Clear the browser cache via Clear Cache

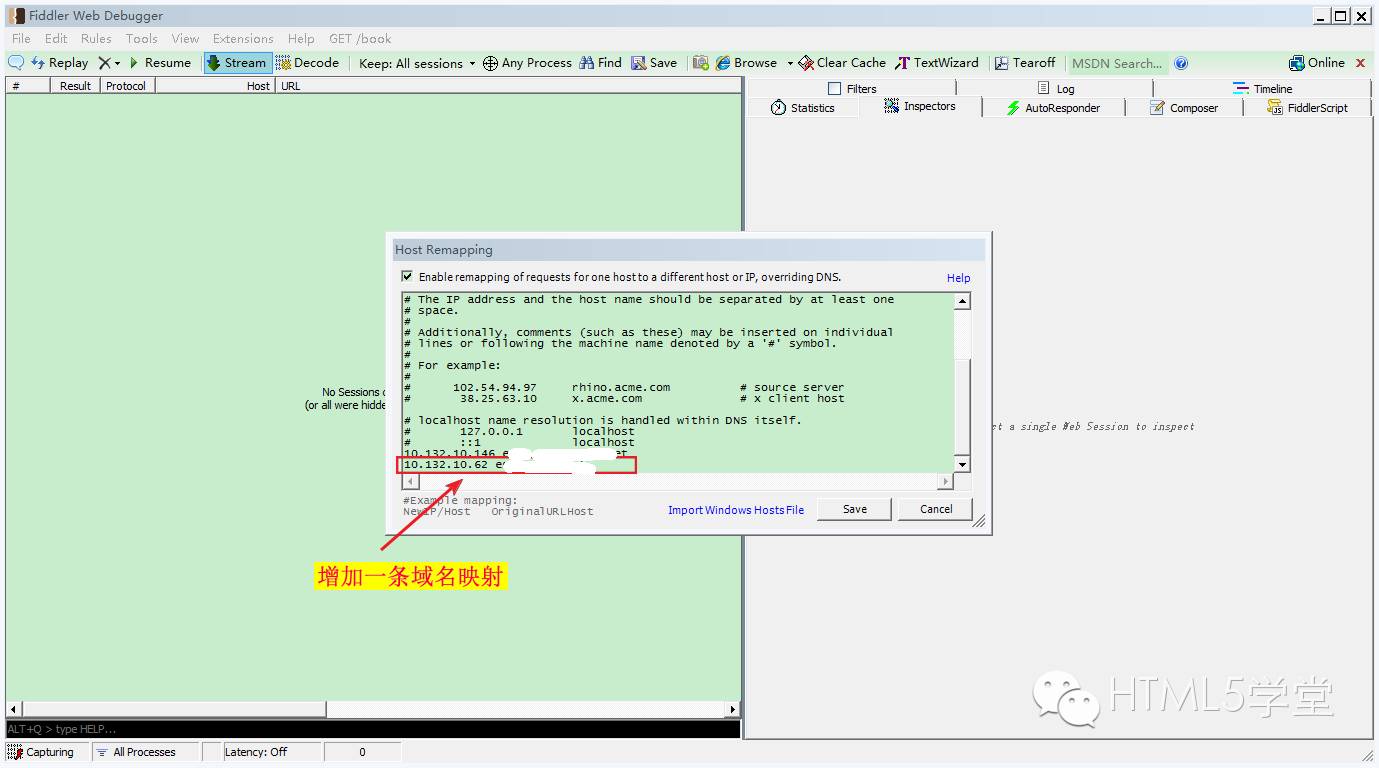[x=841, y=62]
